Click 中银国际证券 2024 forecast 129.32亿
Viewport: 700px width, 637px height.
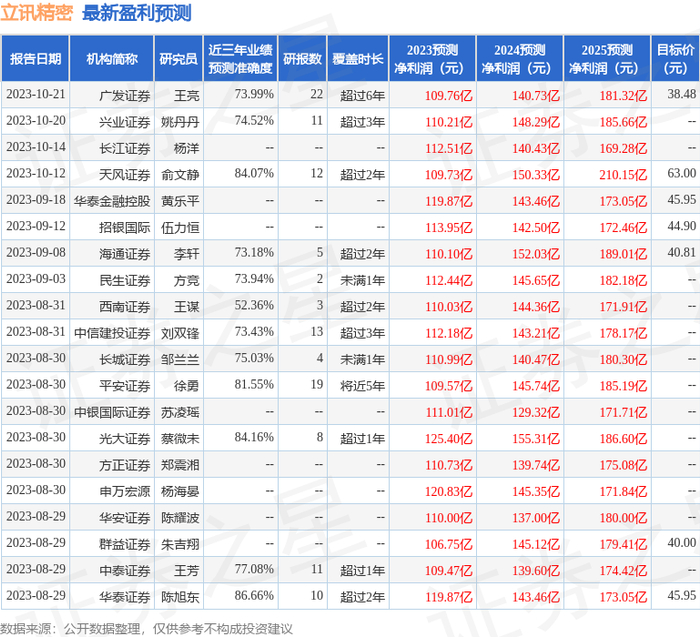(536, 412)
